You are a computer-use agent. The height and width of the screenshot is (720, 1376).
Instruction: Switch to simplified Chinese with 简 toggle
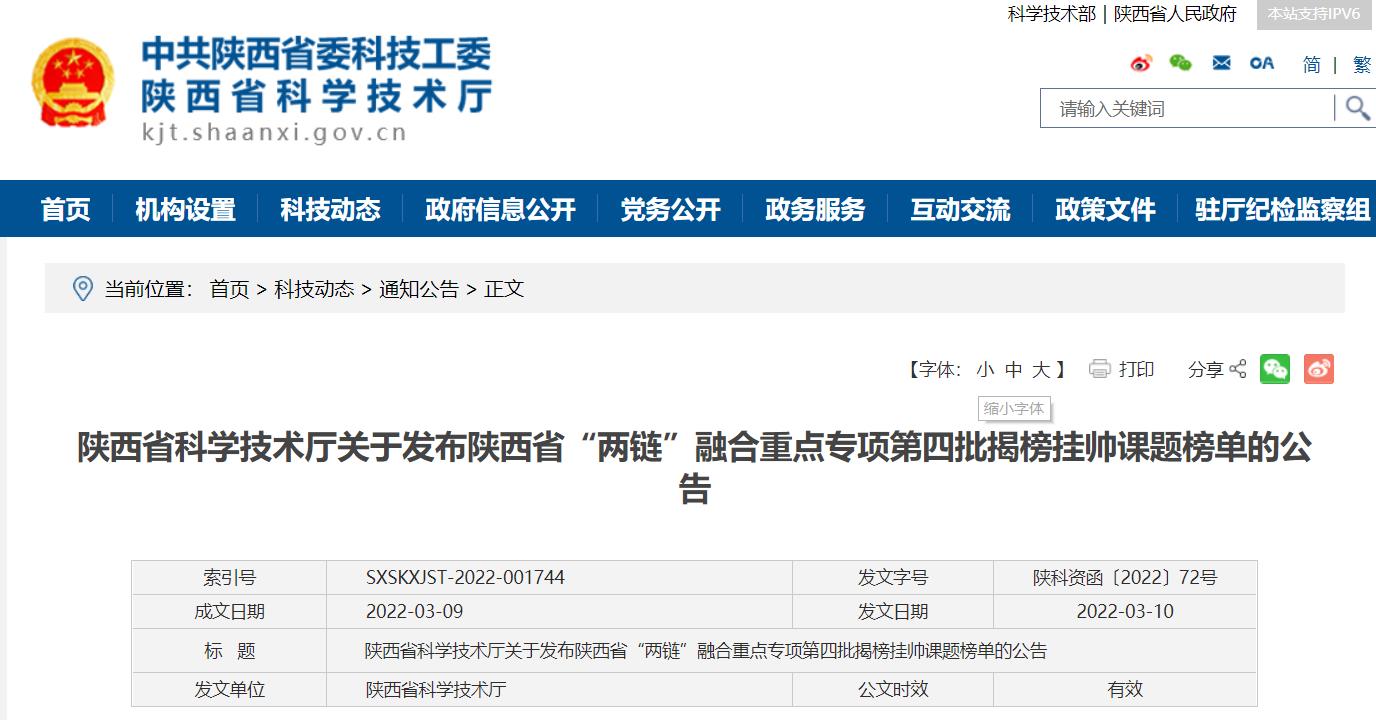click(1310, 64)
